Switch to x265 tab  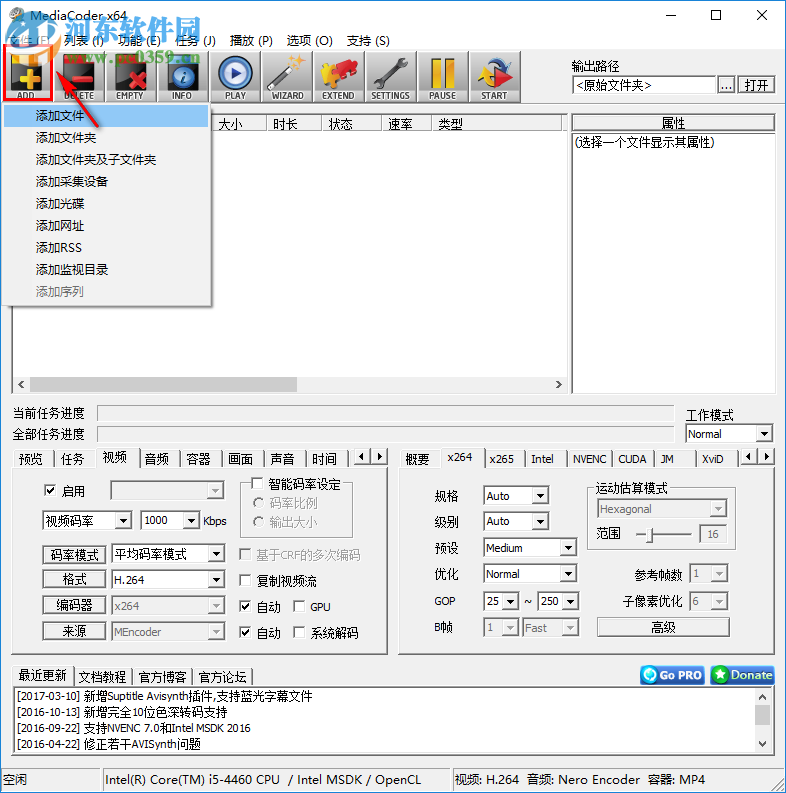pyautogui.click(x=501, y=459)
